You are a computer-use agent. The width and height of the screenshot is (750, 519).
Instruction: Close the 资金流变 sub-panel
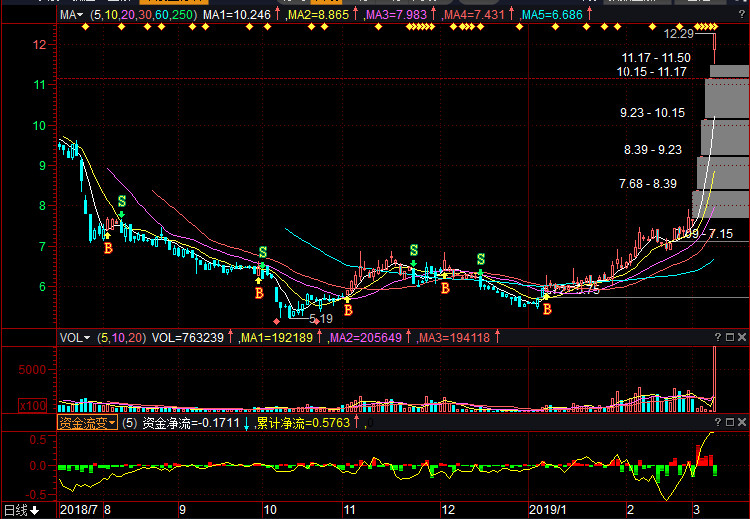(x=742, y=422)
